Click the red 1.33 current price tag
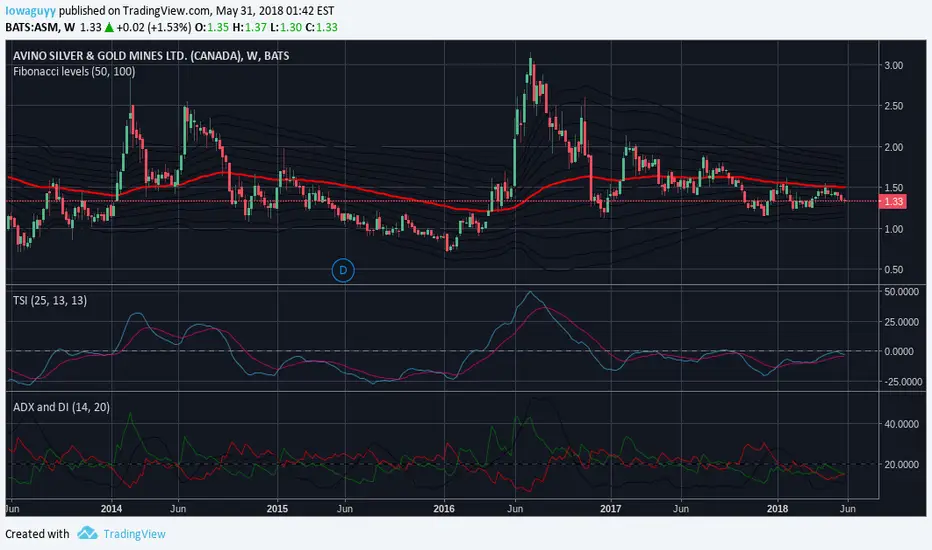The image size is (932, 550). (893, 202)
